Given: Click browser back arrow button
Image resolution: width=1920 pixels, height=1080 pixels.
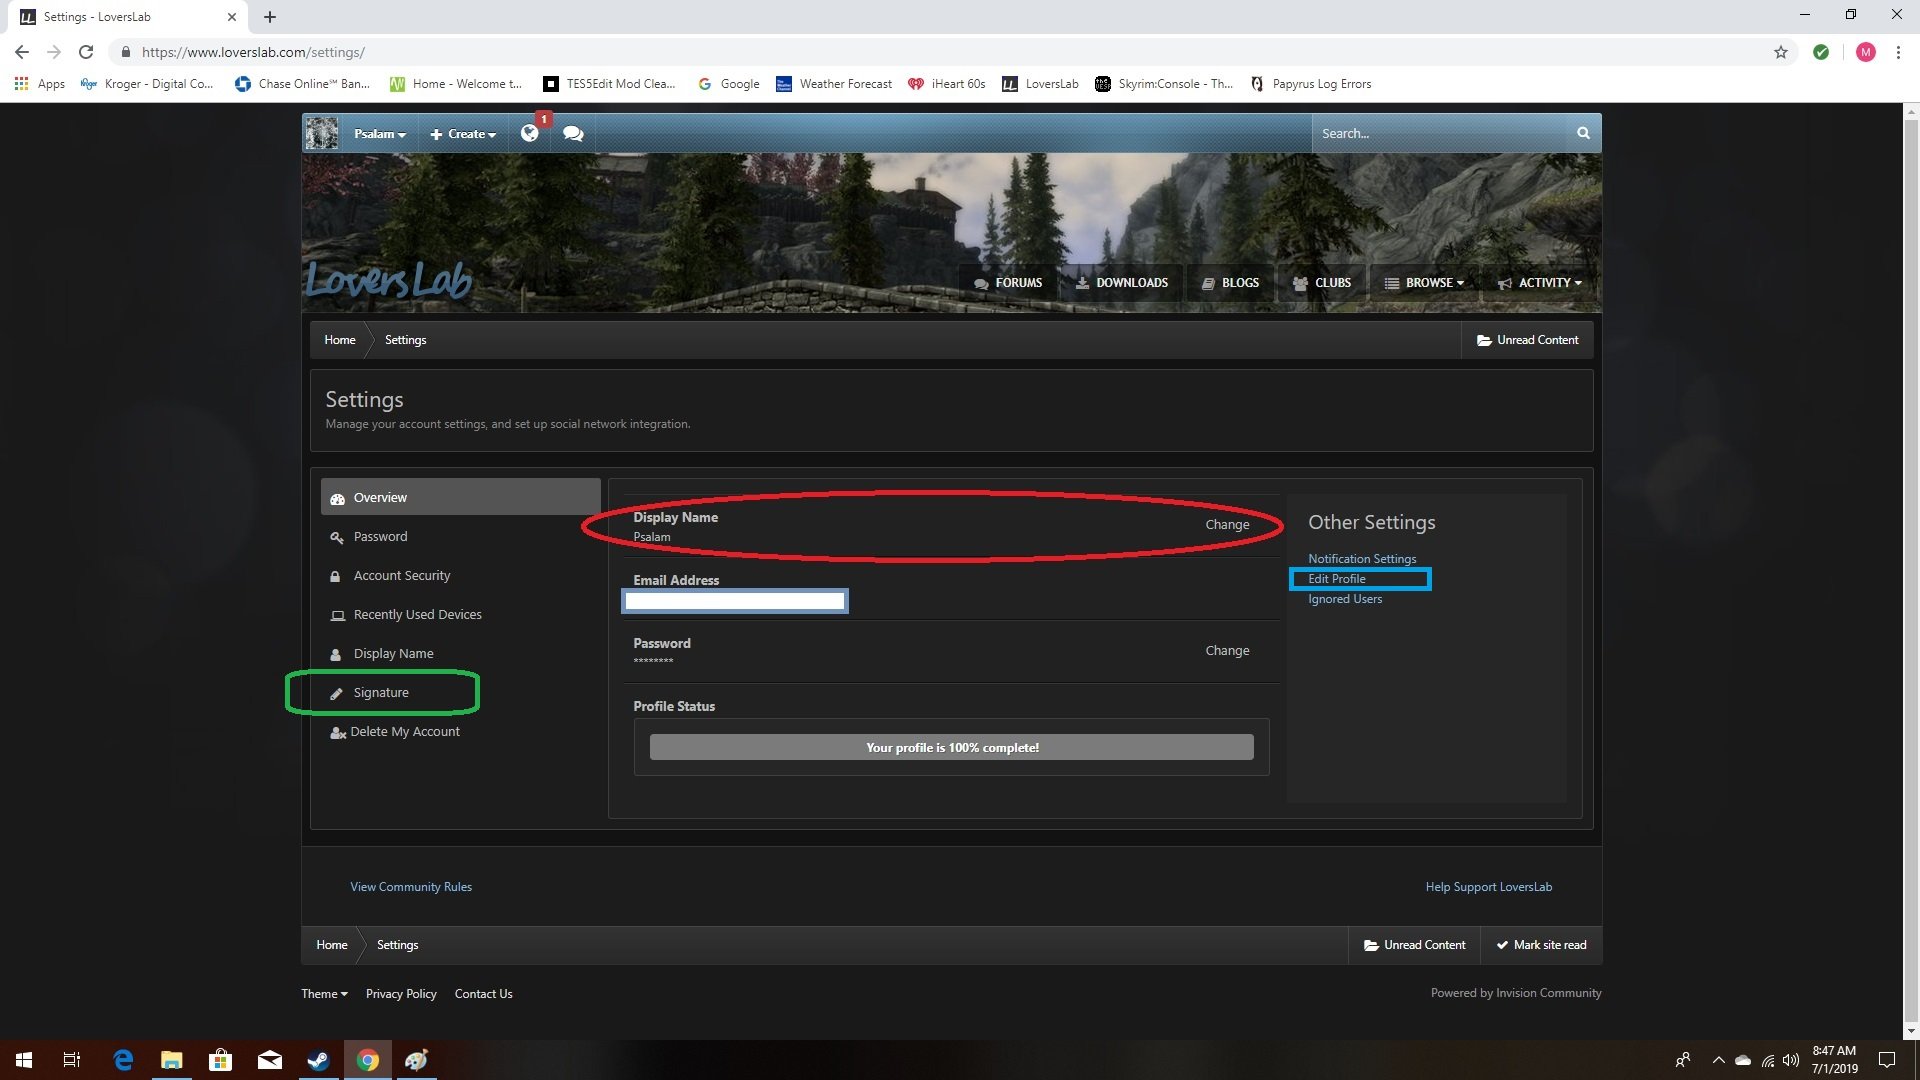Looking at the screenshot, I should click(22, 52).
